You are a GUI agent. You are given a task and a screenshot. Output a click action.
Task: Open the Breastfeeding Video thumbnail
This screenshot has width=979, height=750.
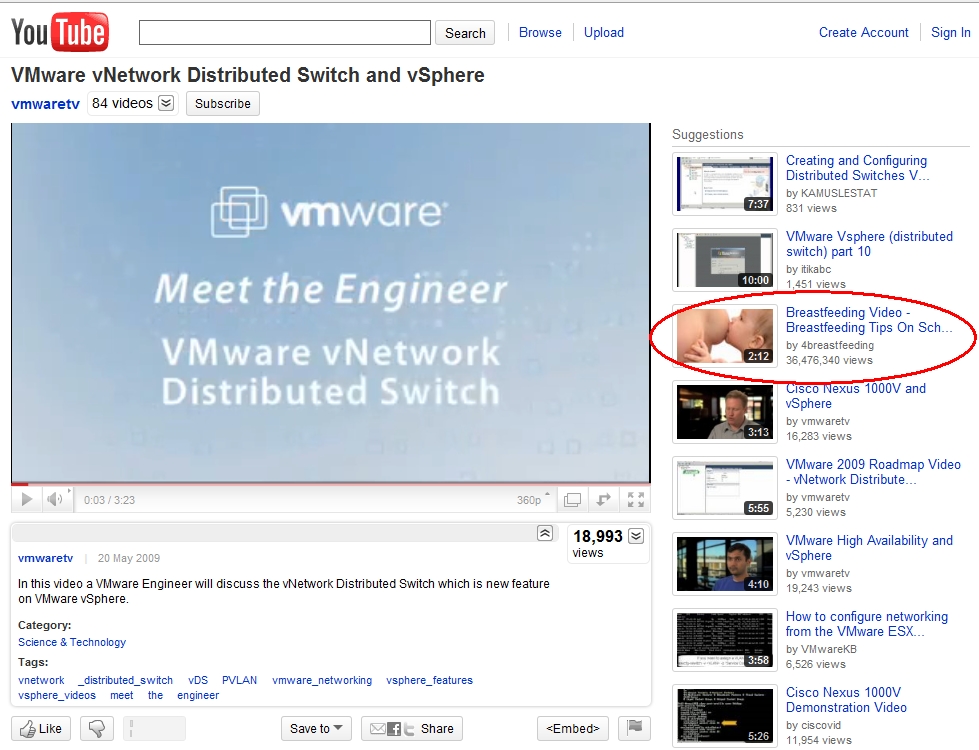click(725, 336)
